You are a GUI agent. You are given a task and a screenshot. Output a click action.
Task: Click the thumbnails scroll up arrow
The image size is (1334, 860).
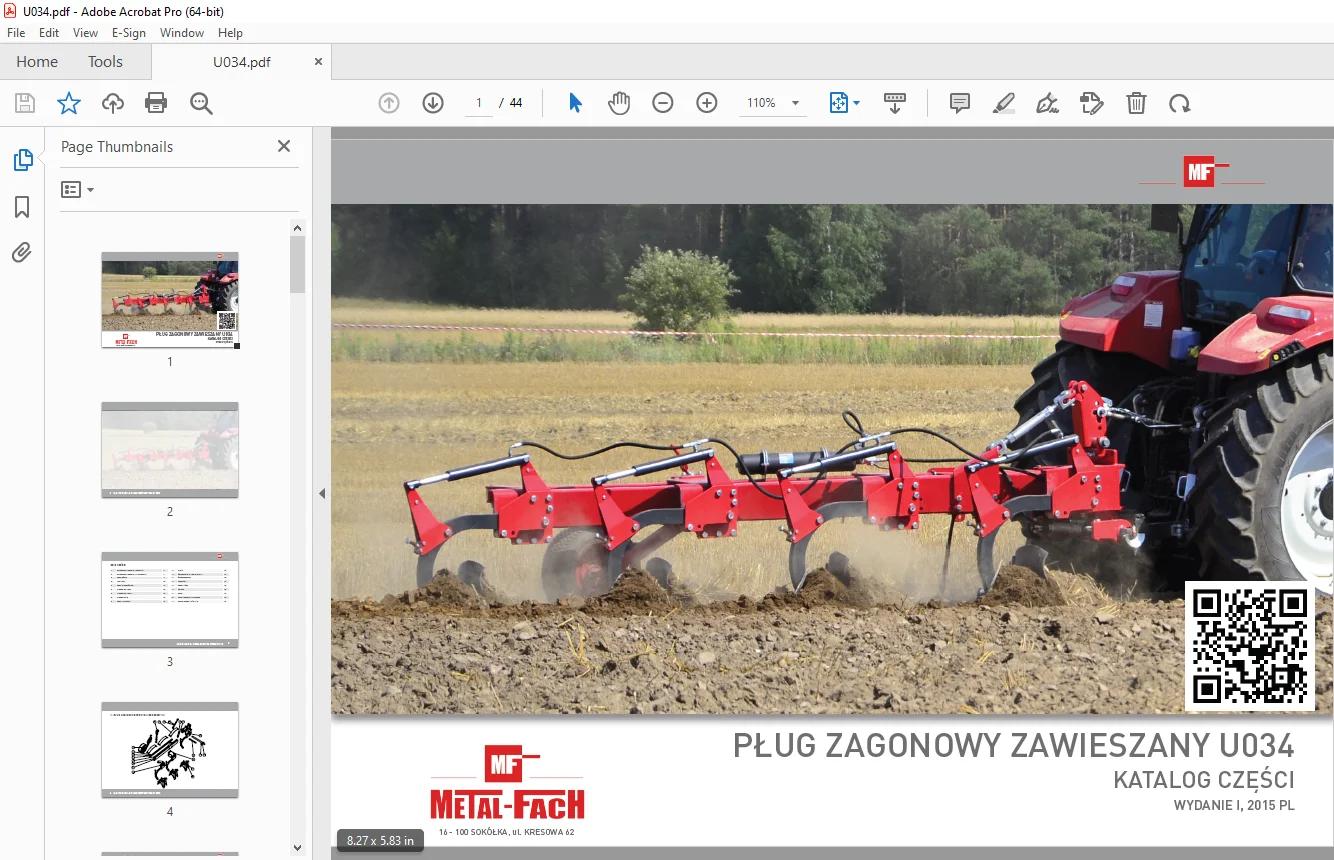pos(297,228)
